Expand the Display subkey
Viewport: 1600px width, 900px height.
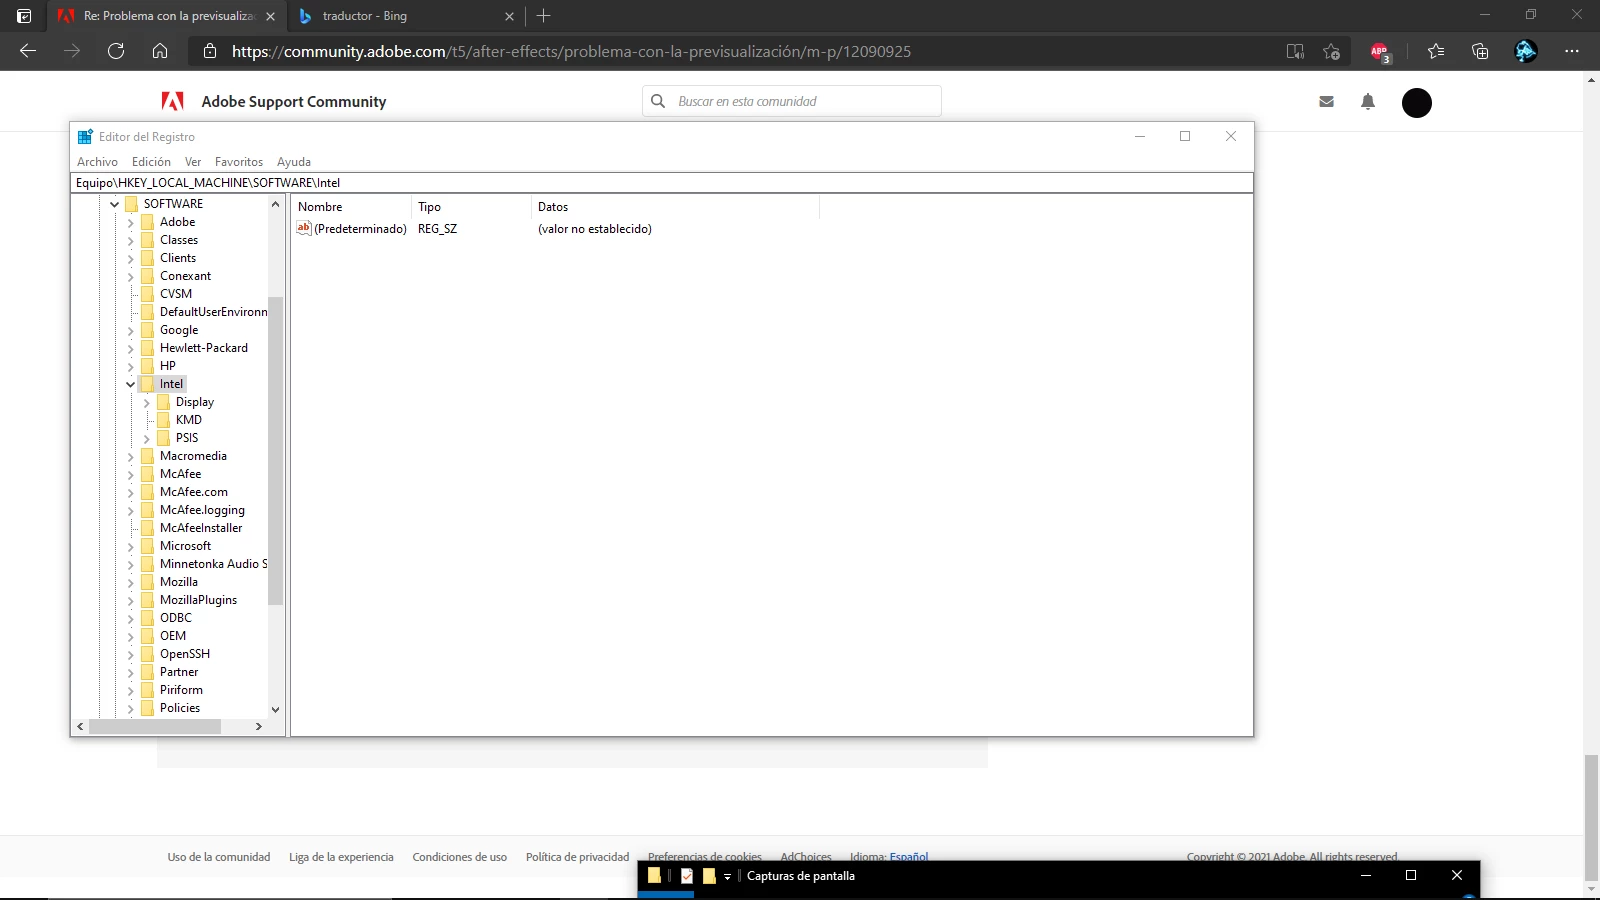tap(146, 402)
